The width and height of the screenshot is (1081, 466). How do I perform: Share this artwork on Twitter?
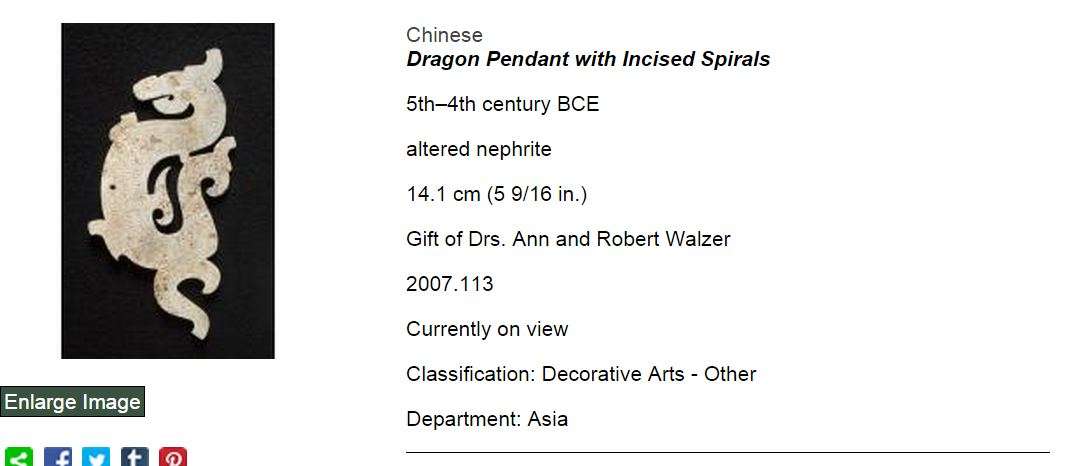point(96,459)
